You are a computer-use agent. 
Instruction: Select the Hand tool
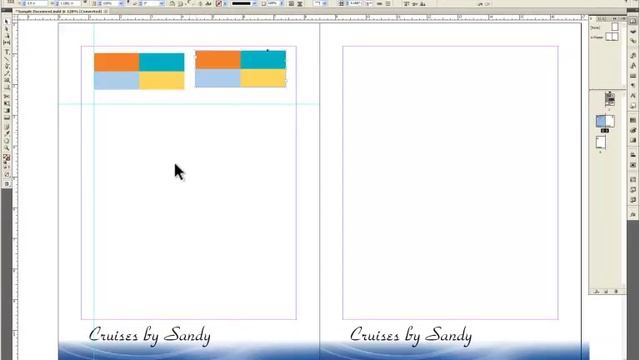pyautogui.click(x=7, y=141)
